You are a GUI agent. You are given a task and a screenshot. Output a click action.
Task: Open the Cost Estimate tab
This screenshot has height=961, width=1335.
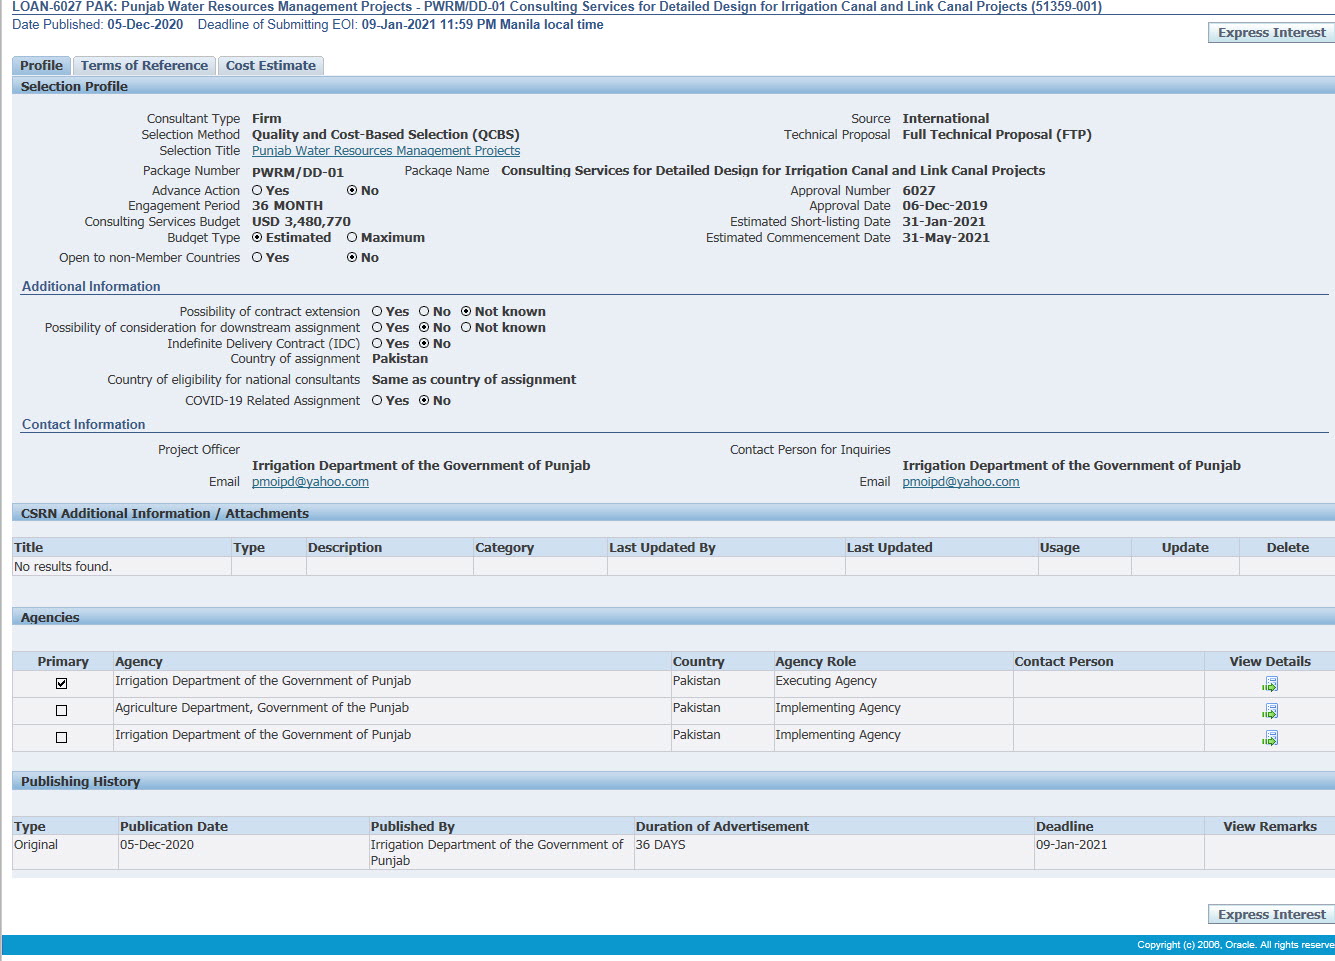pyautogui.click(x=270, y=66)
